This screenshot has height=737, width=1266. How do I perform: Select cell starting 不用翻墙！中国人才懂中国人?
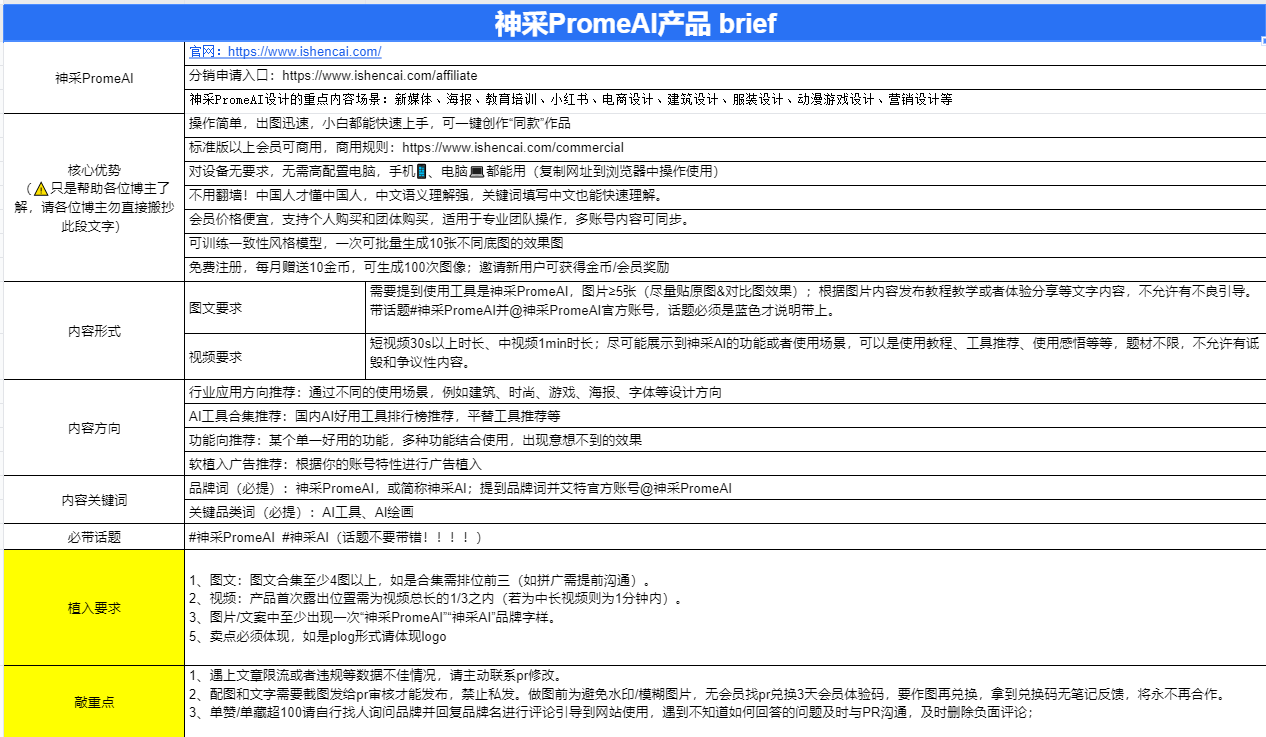[x=726, y=195]
